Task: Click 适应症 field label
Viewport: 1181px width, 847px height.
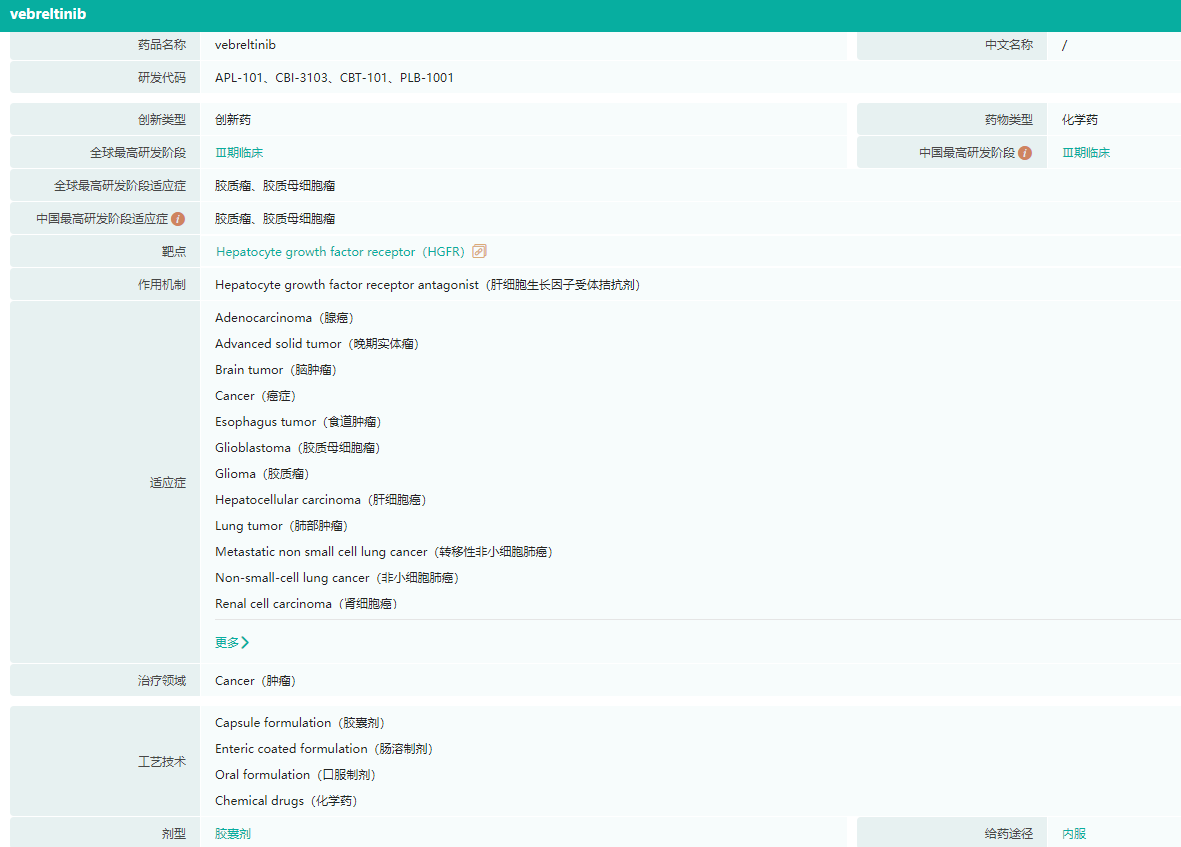Action: coord(168,483)
